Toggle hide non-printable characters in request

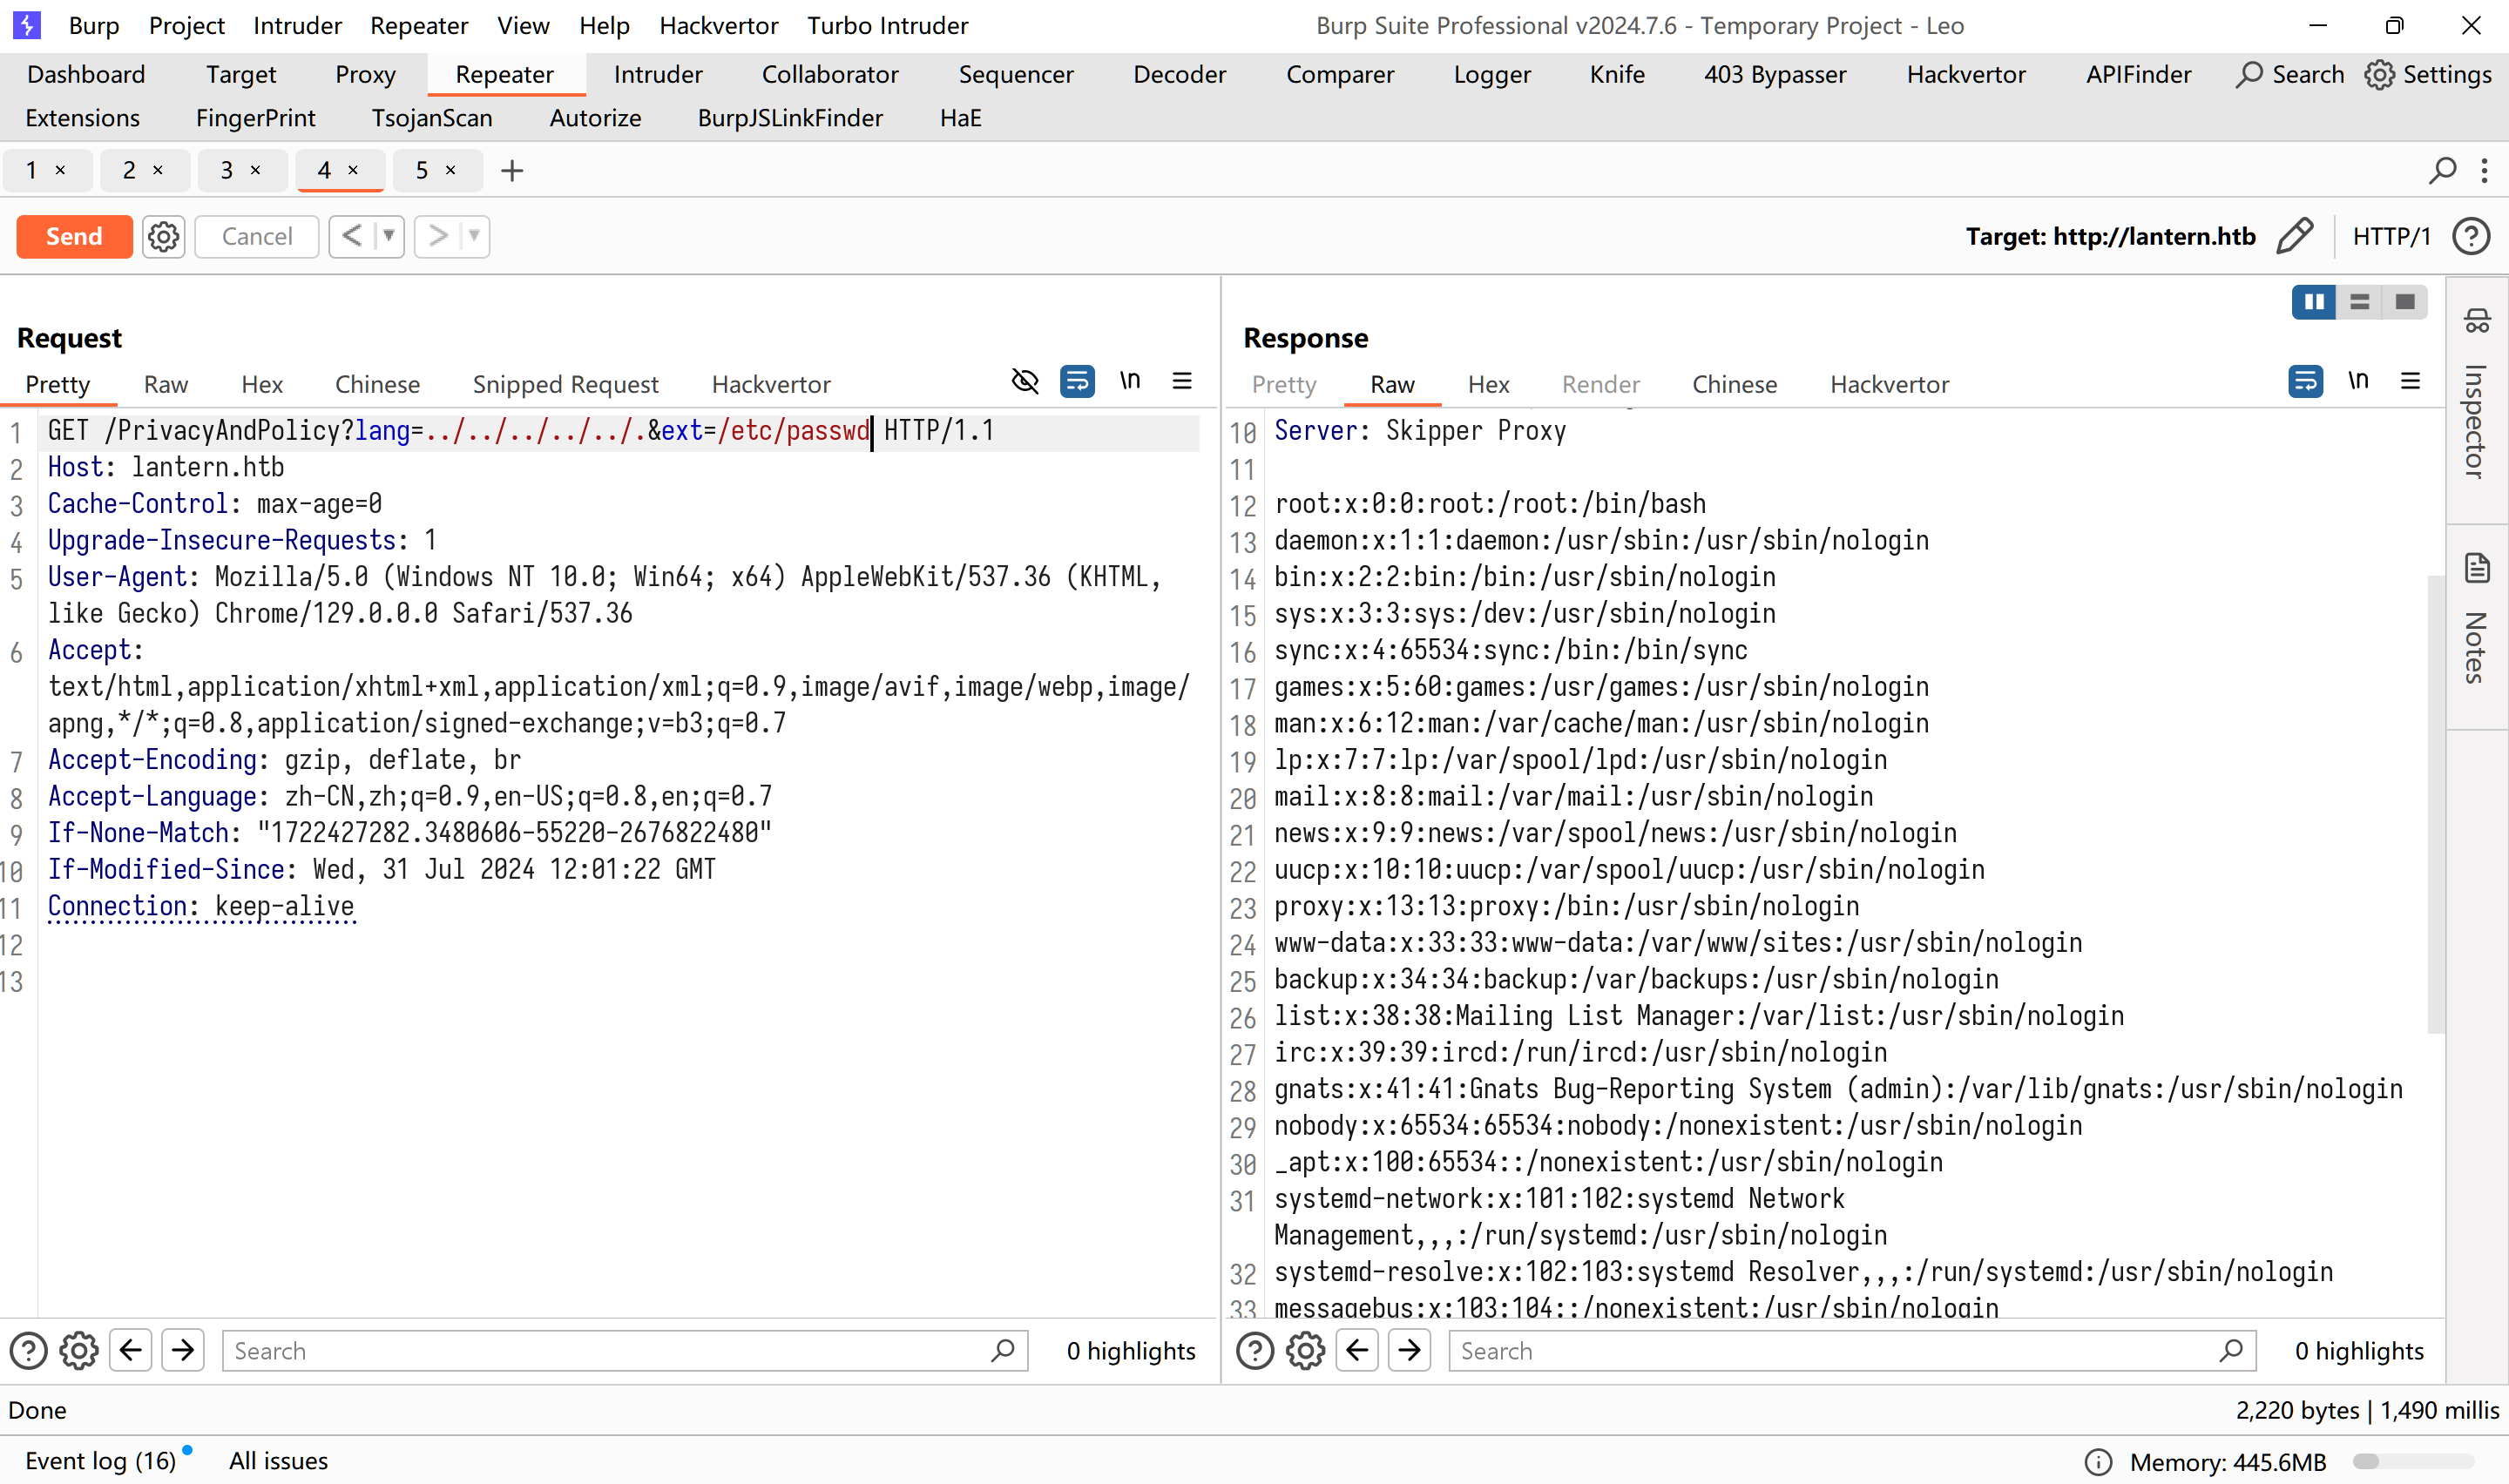tap(1025, 381)
